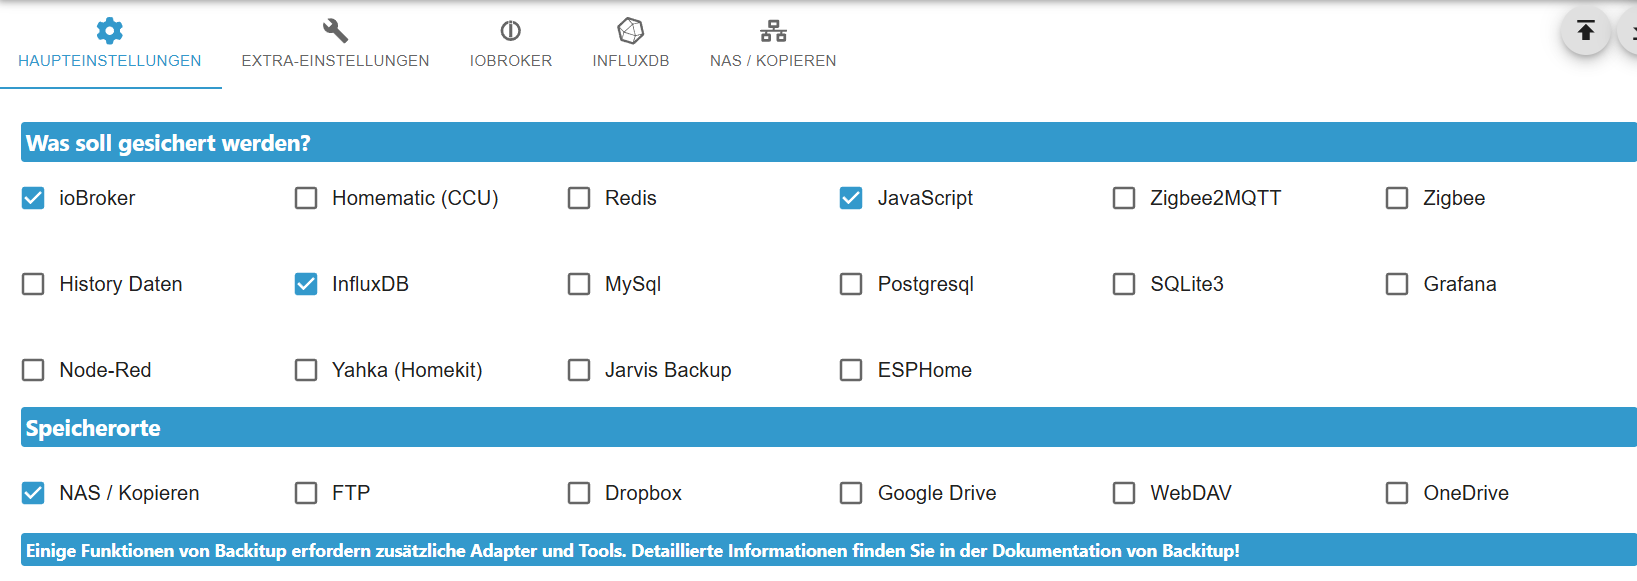Open the EXTRA-EINSTELLUNGEN tab

(335, 61)
